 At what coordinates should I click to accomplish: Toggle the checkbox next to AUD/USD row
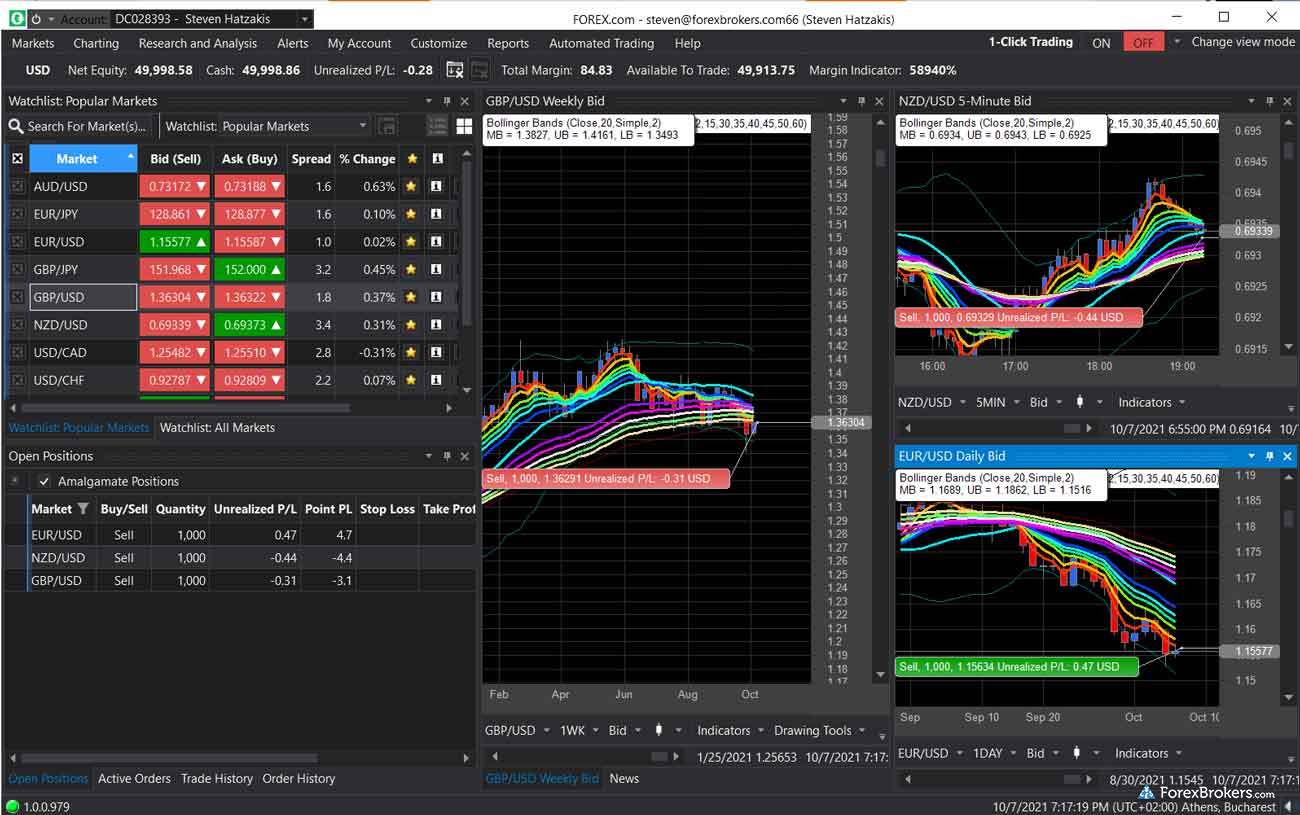pyautogui.click(x=17, y=186)
